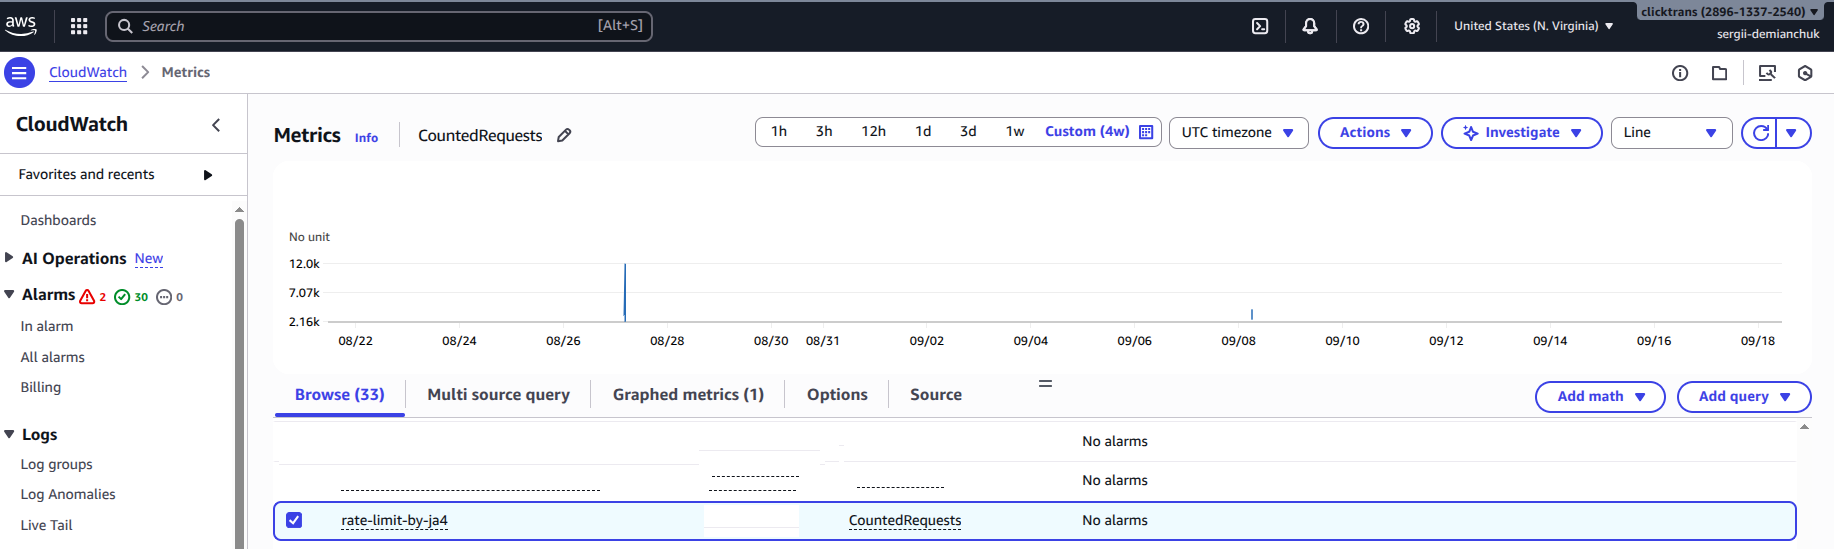Show alarms in alarm state, count 2
The width and height of the screenshot is (1834, 549).
click(x=93, y=297)
